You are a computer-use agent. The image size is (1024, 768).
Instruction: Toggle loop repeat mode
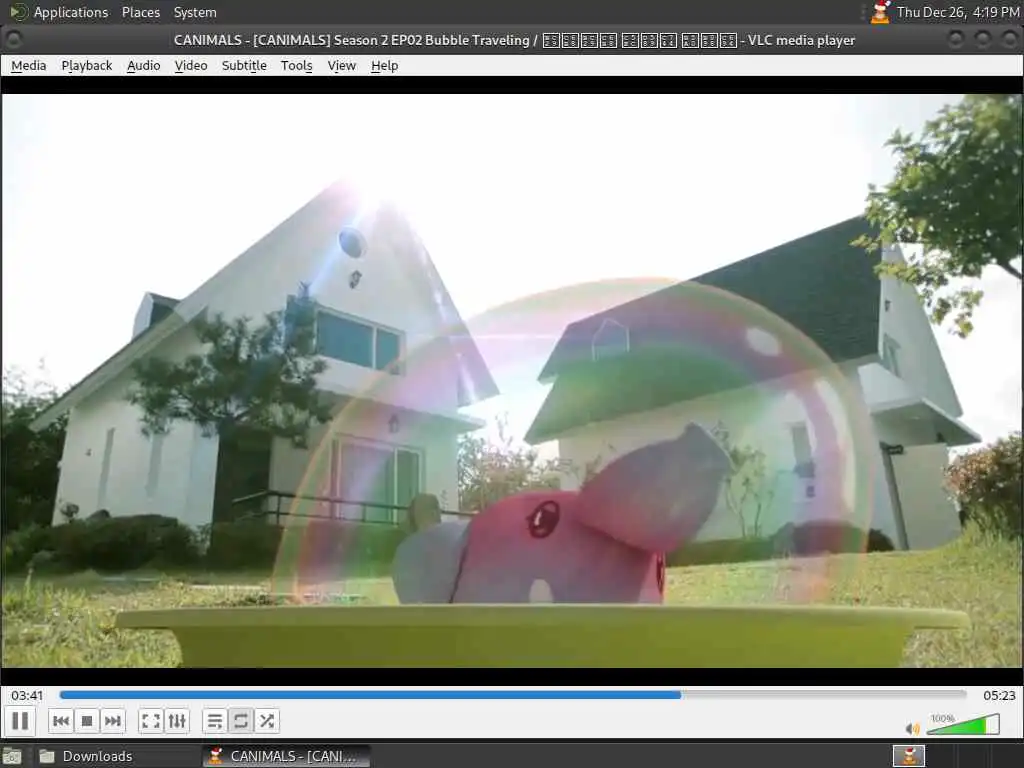[240, 721]
